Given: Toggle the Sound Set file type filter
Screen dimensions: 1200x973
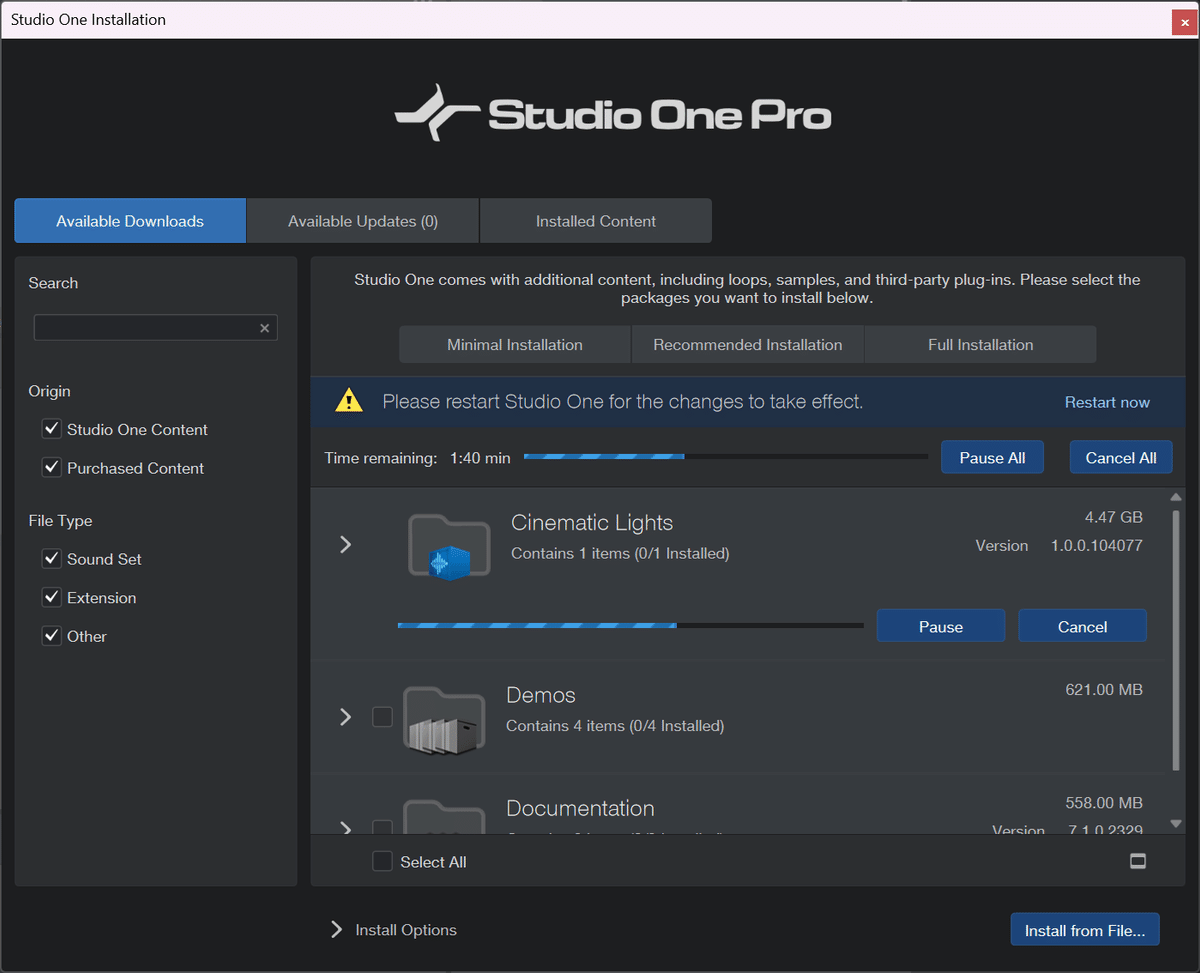Looking at the screenshot, I should [52, 559].
